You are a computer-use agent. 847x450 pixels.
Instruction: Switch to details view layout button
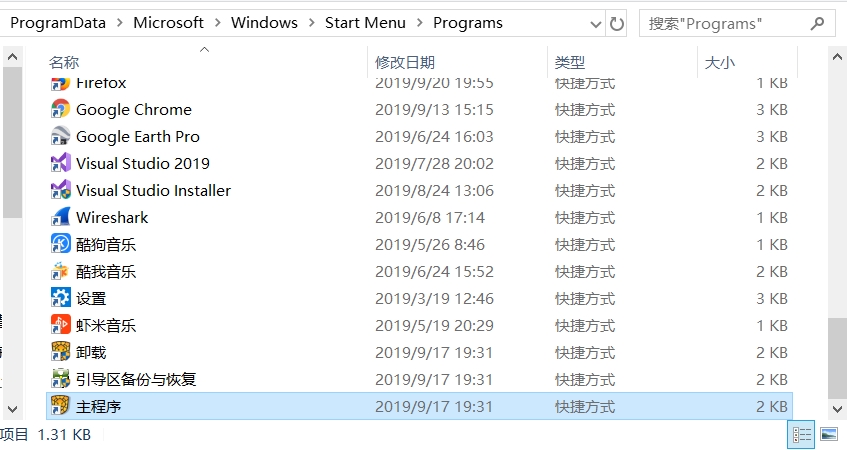801,435
